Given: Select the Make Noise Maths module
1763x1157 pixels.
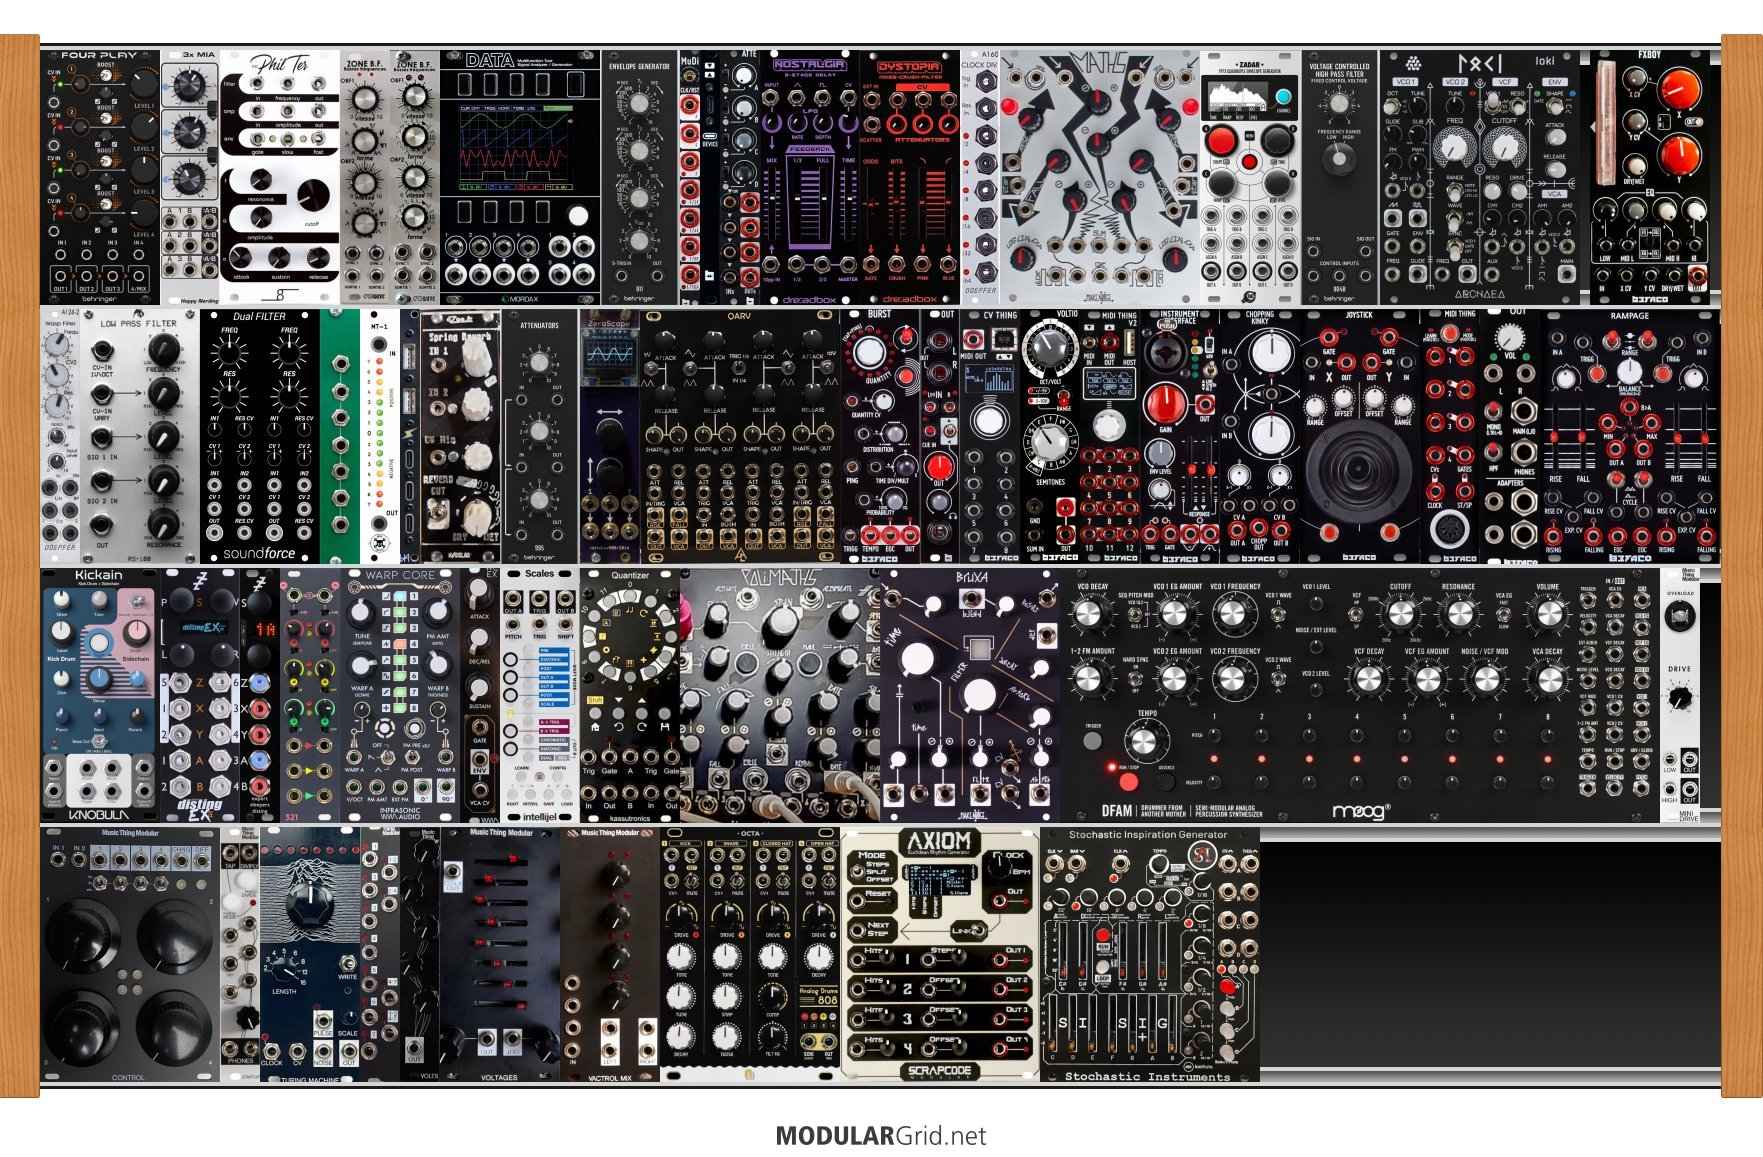Looking at the screenshot, I should point(1100,176).
